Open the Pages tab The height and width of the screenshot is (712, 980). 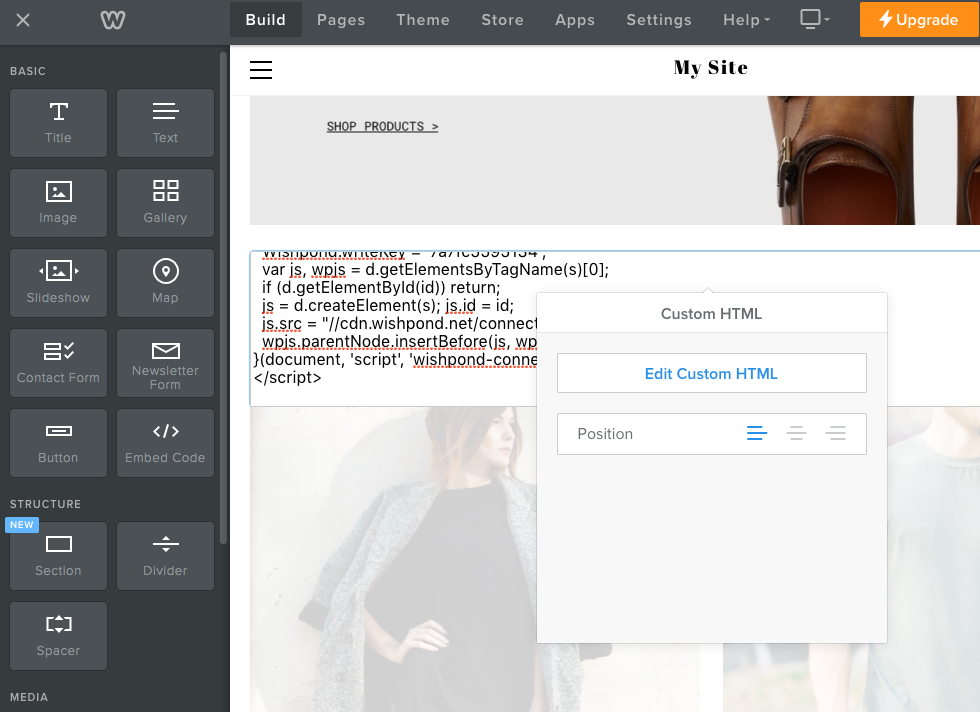[x=341, y=20]
